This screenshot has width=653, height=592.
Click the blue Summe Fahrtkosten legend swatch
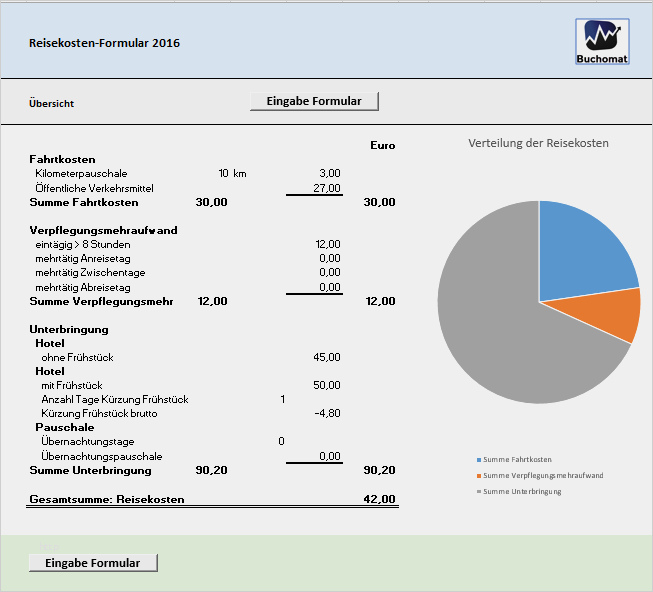[x=479, y=459]
